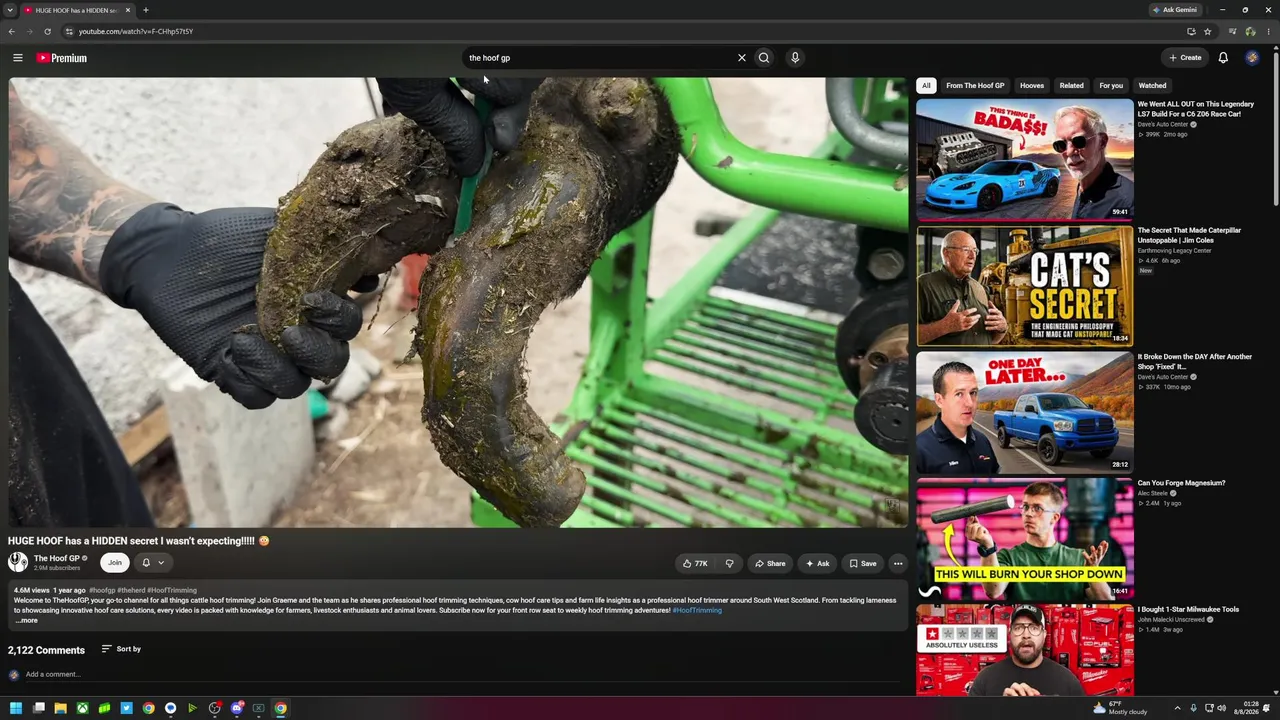Screen dimensions: 1280x720
Task: Go to YouTube Premium home logo
Action: pyautogui.click(x=62, y=58)
